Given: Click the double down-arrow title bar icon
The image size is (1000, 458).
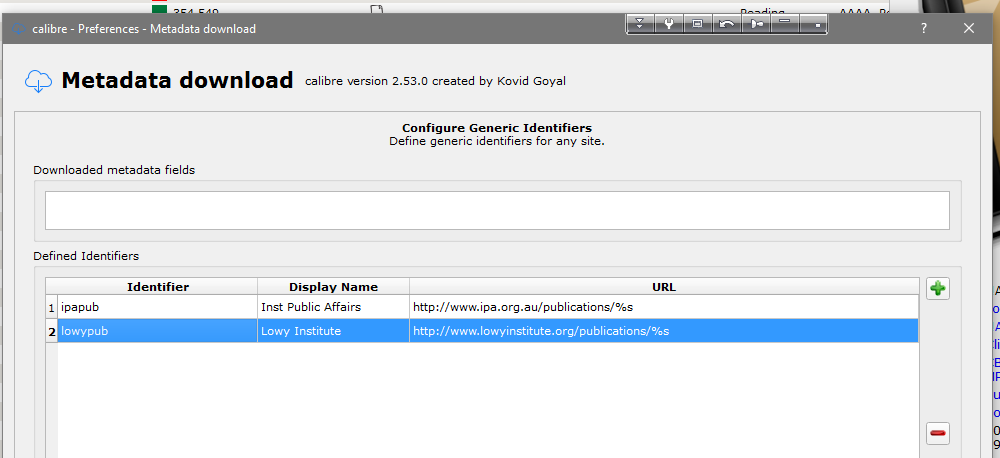Looking at the screenshot, I should [x=640, y=24].
